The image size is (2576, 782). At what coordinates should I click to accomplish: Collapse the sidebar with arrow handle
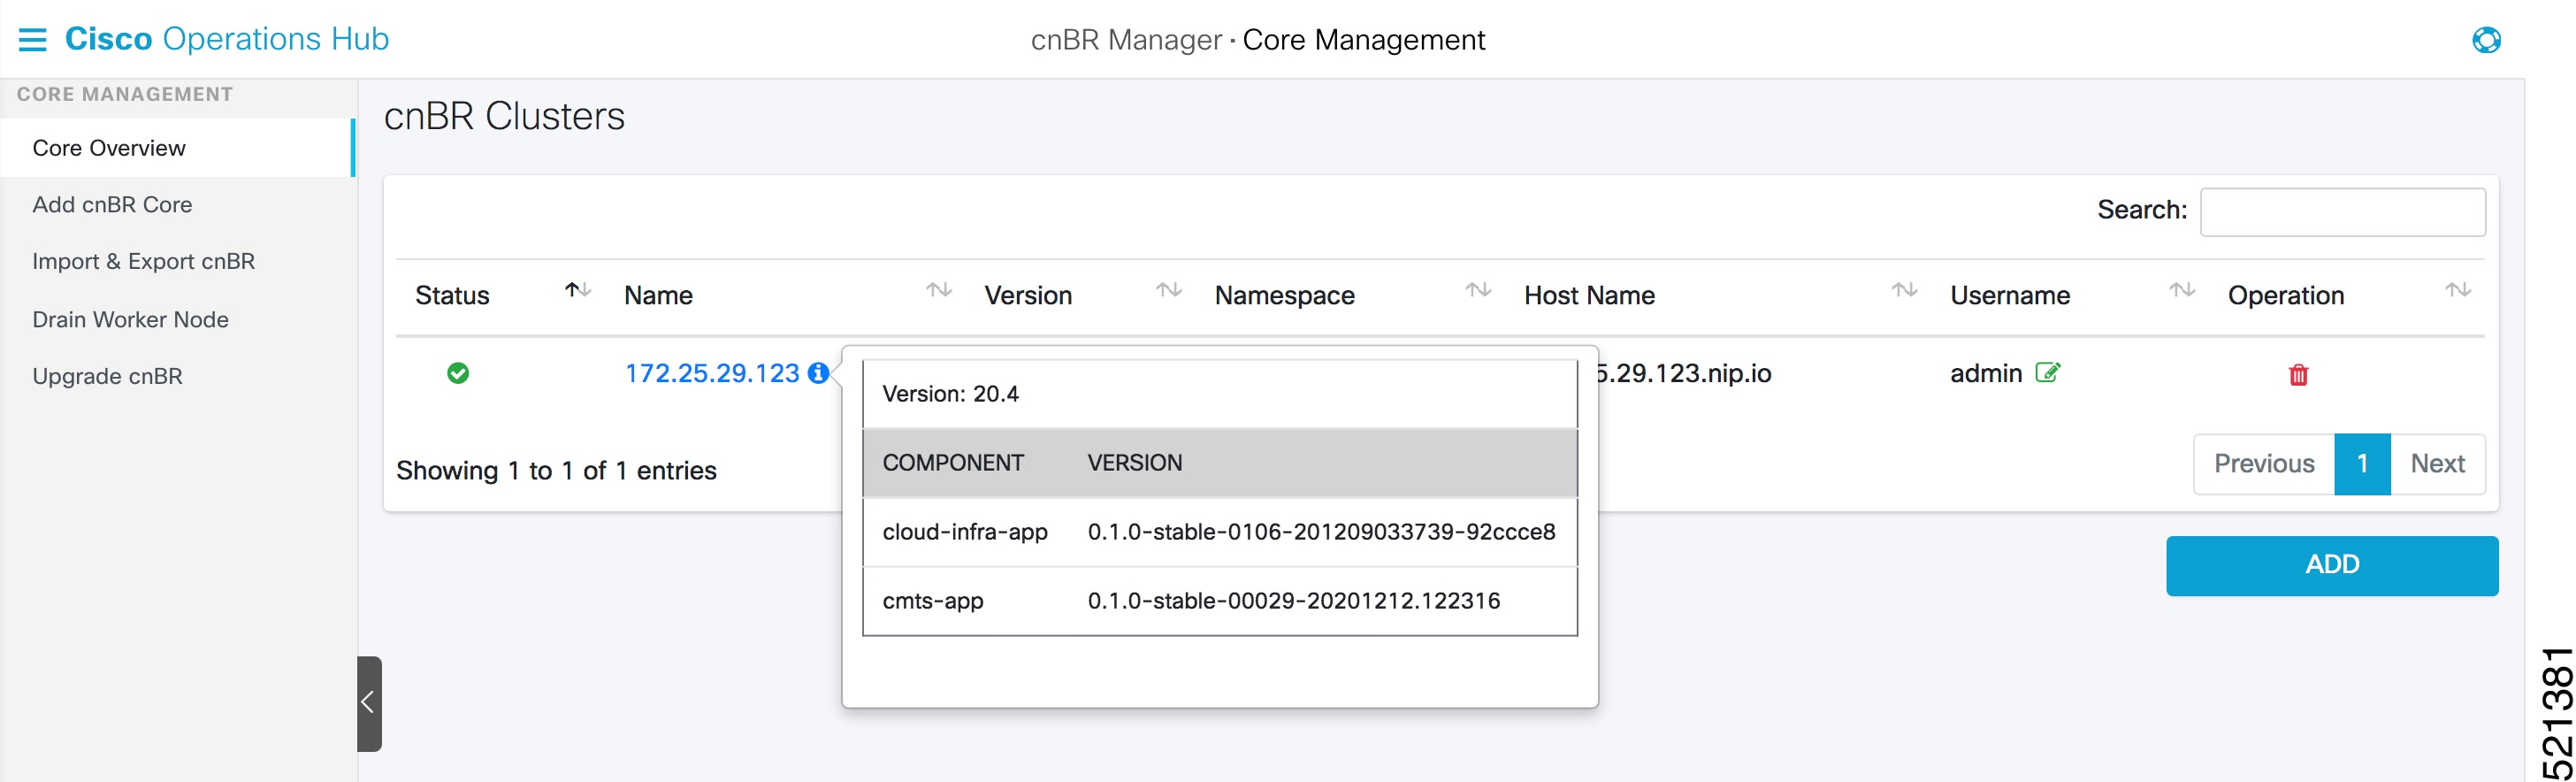(369, 703)
